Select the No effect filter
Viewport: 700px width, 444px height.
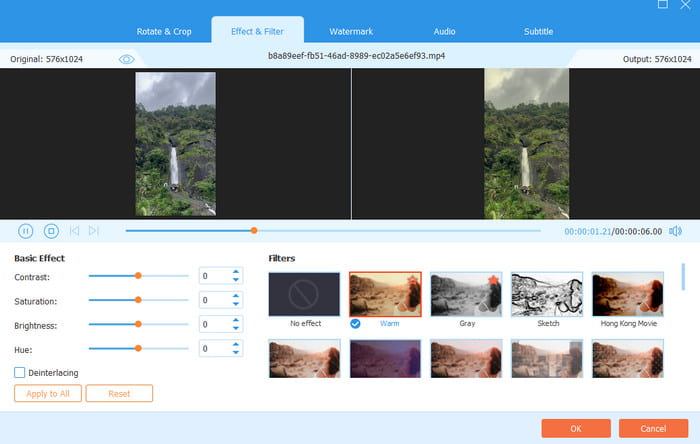[304, 294]
